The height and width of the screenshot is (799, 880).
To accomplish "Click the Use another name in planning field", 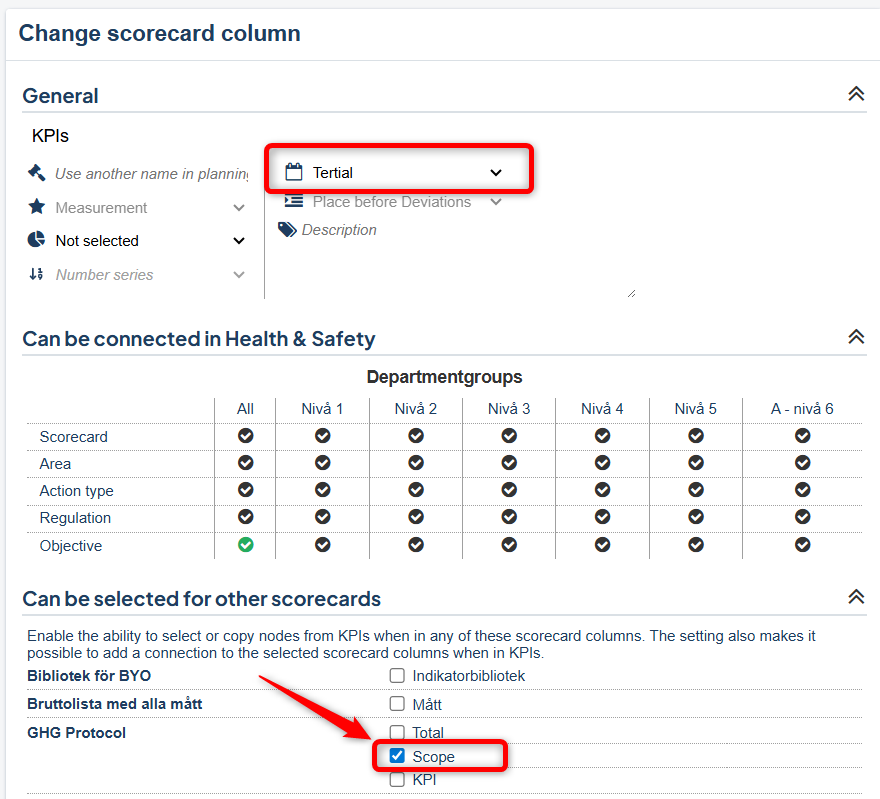I will point(150,173).
